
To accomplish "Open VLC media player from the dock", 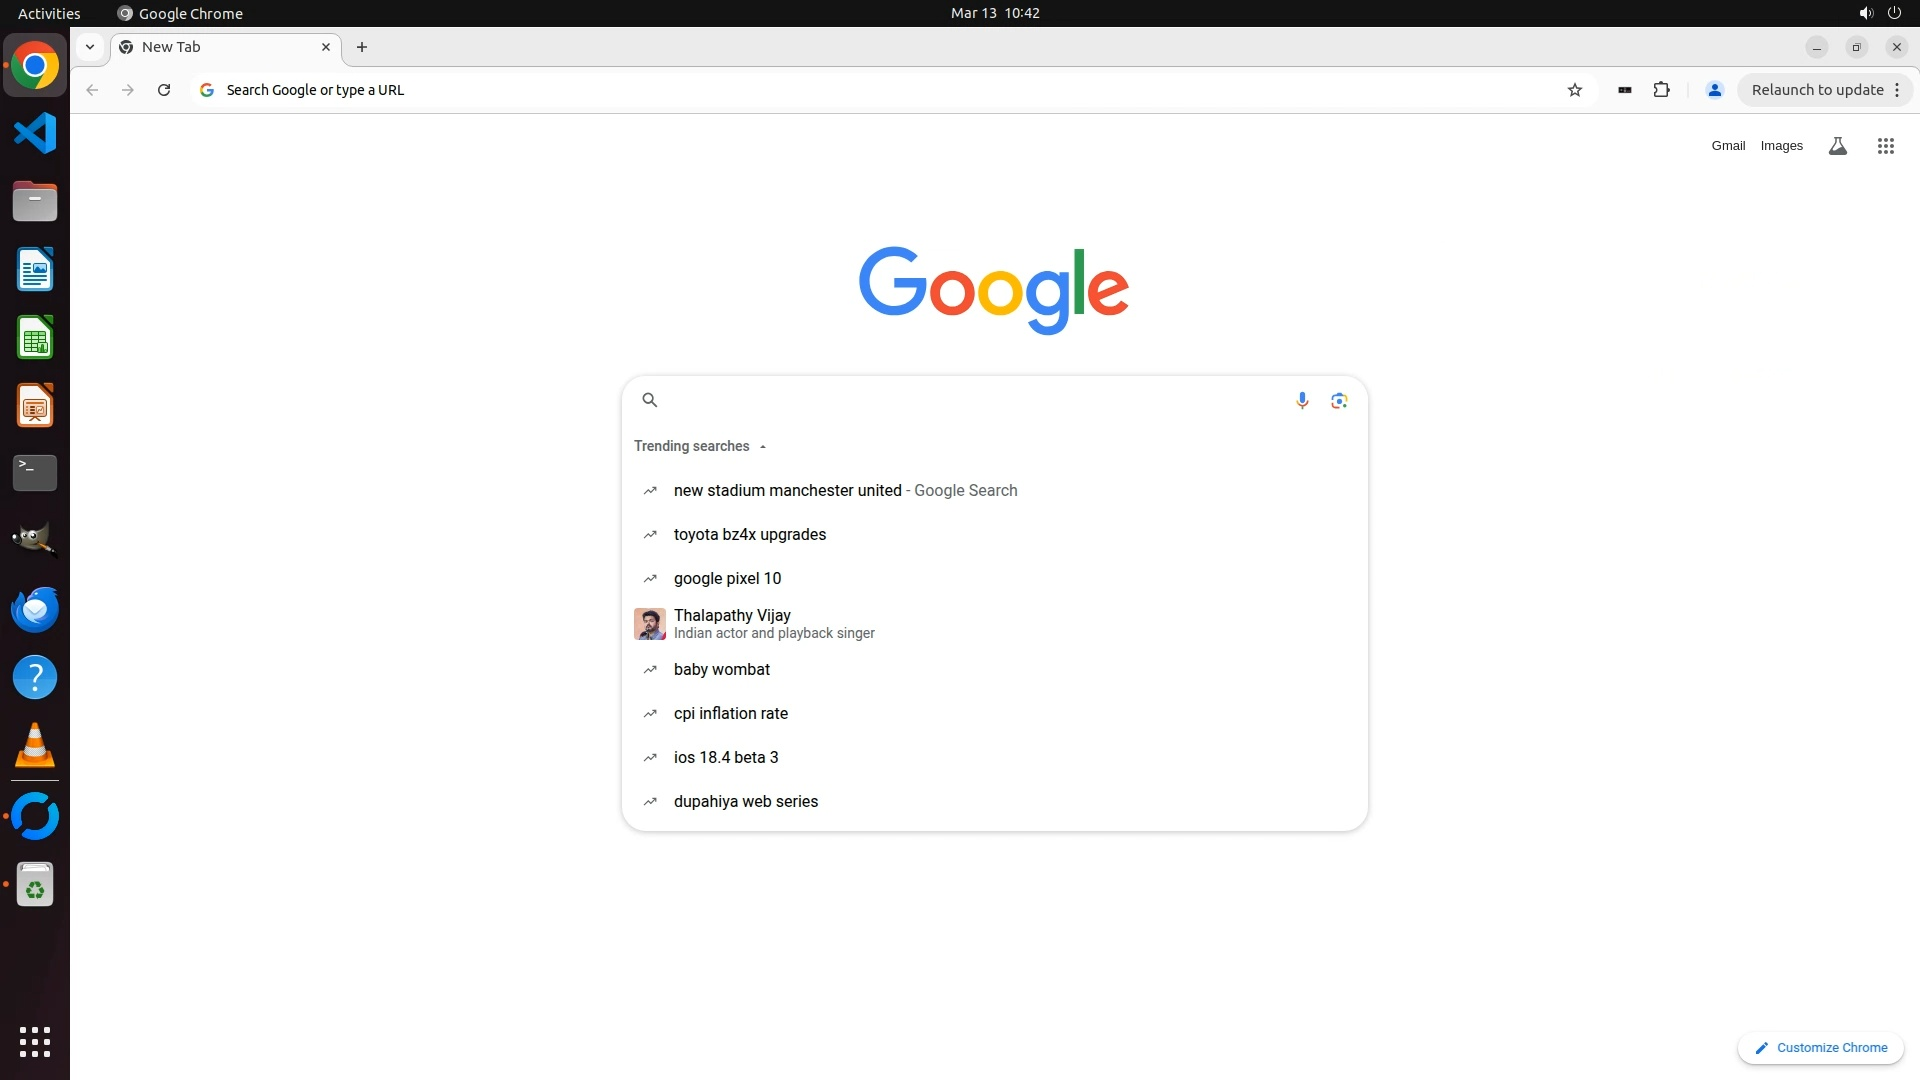I will point(35,745).
